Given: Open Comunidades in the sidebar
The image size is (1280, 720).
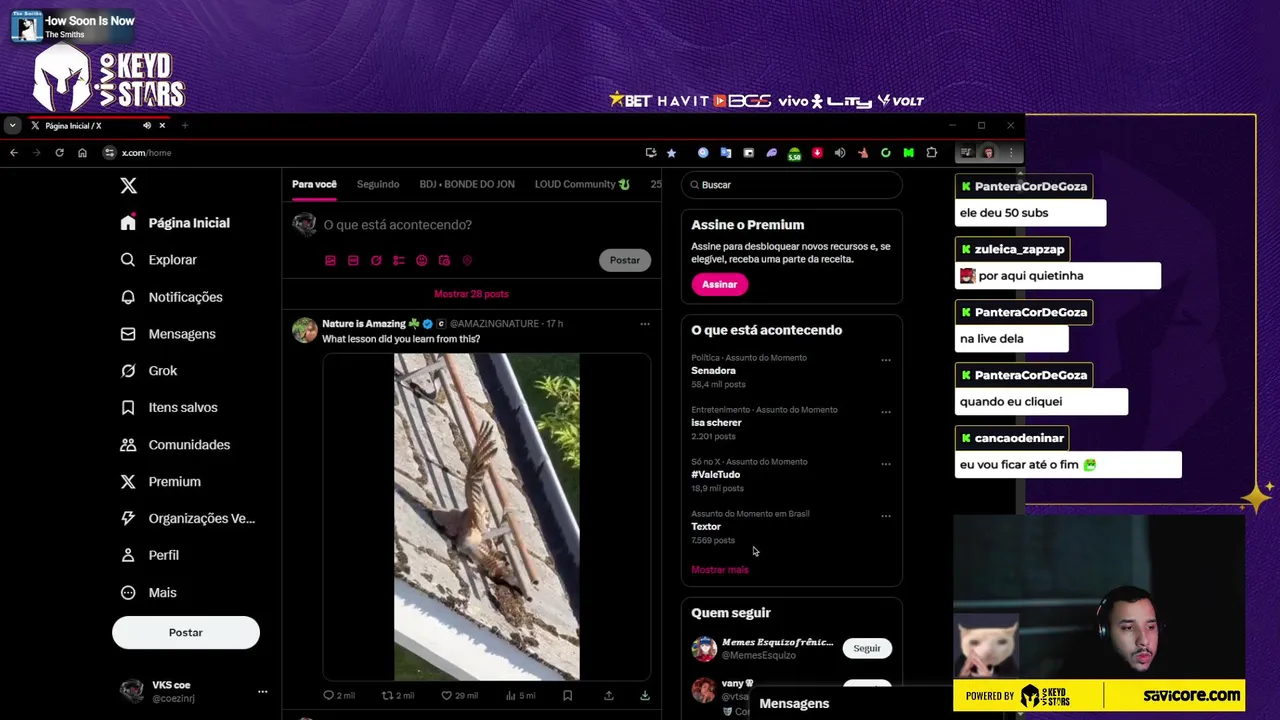Looking at the screenshot, I should (x=175, y=445).
